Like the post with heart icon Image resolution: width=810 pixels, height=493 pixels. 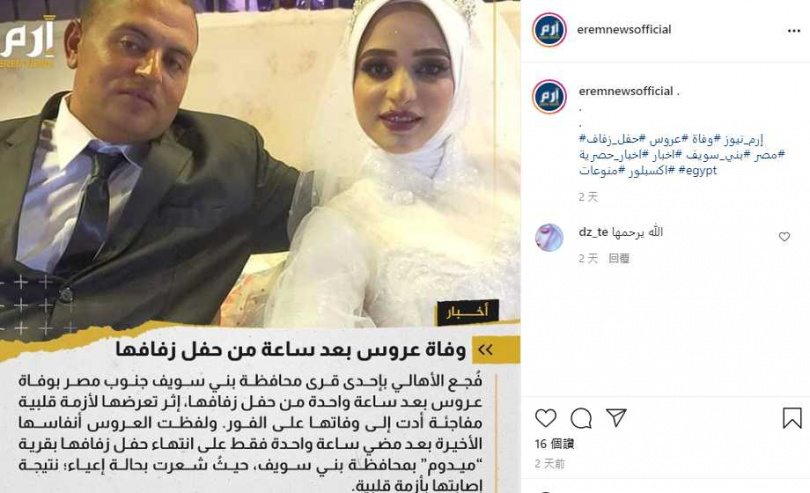click(546, 418)
